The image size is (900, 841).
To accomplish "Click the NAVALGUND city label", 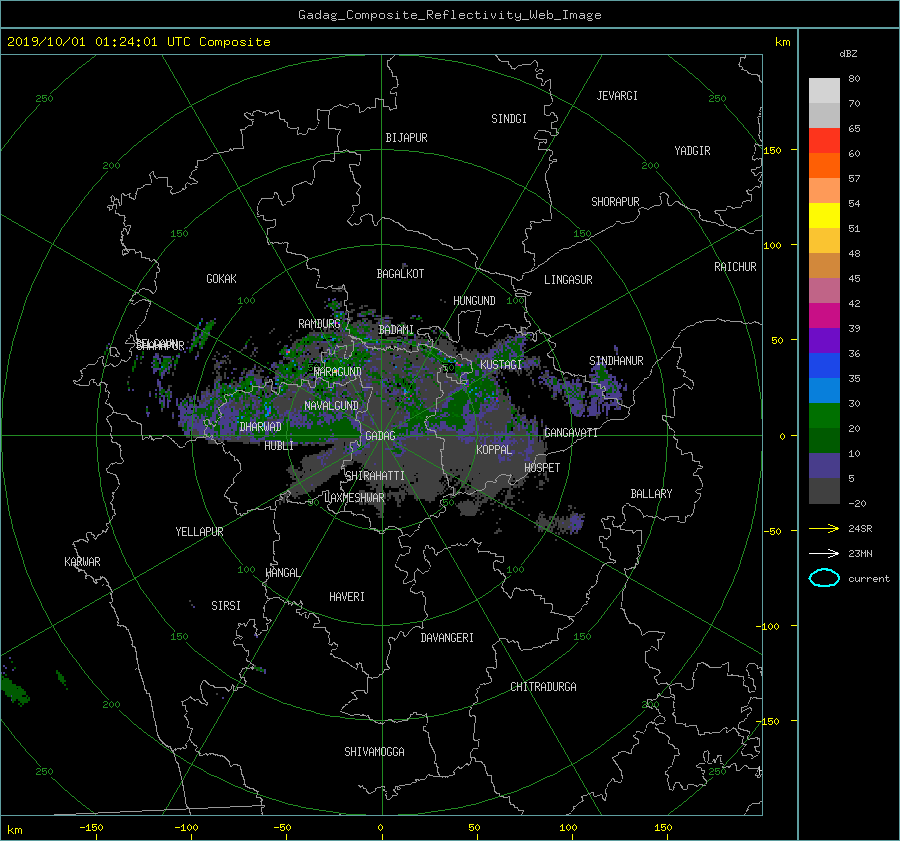I will click(x=331, y=405).
